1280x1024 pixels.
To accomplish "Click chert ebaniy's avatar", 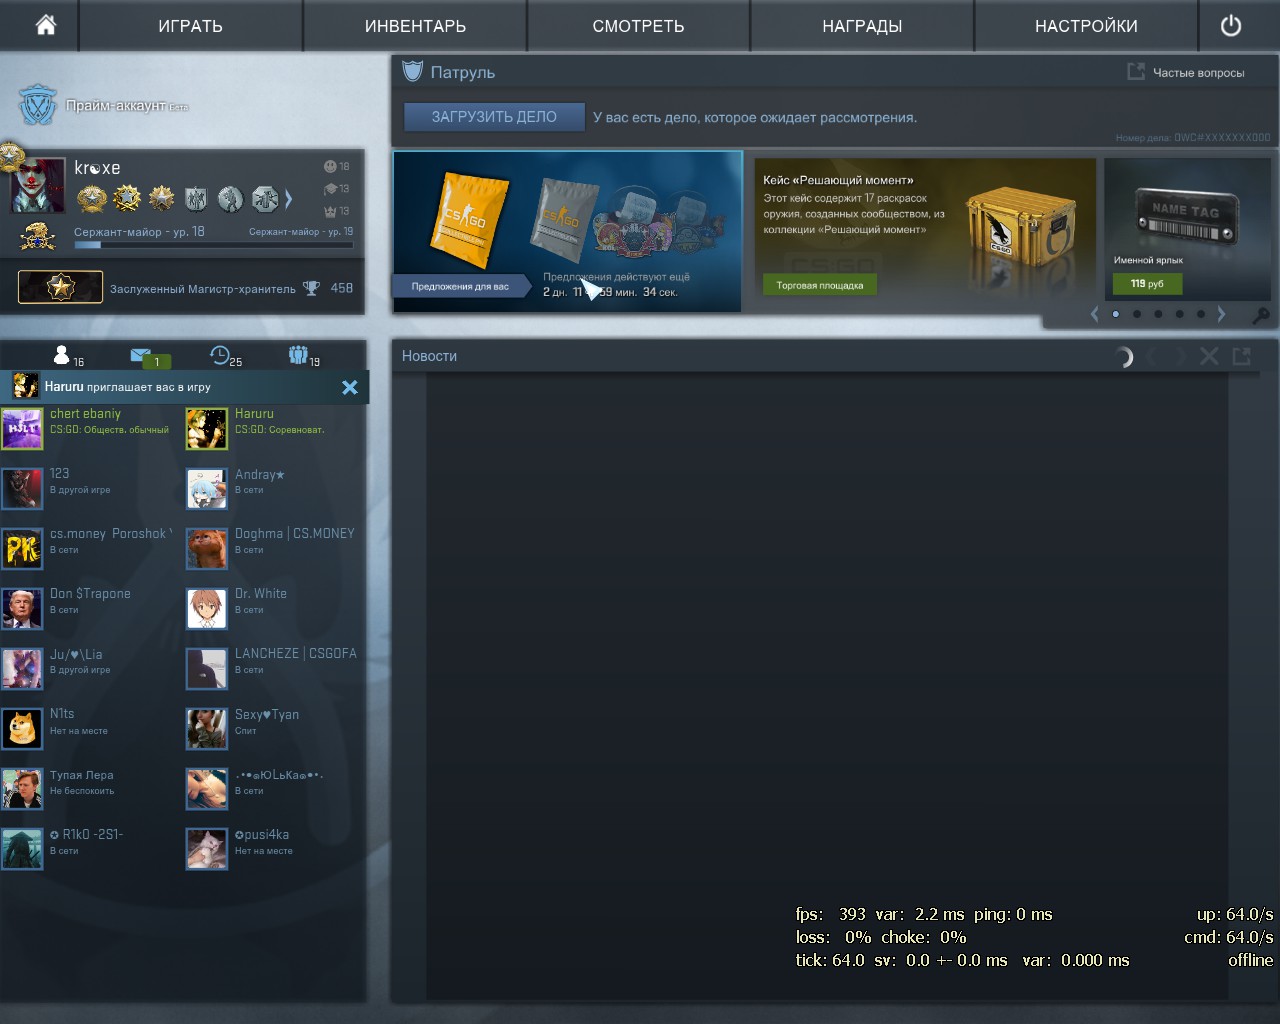I will point(22,429).
